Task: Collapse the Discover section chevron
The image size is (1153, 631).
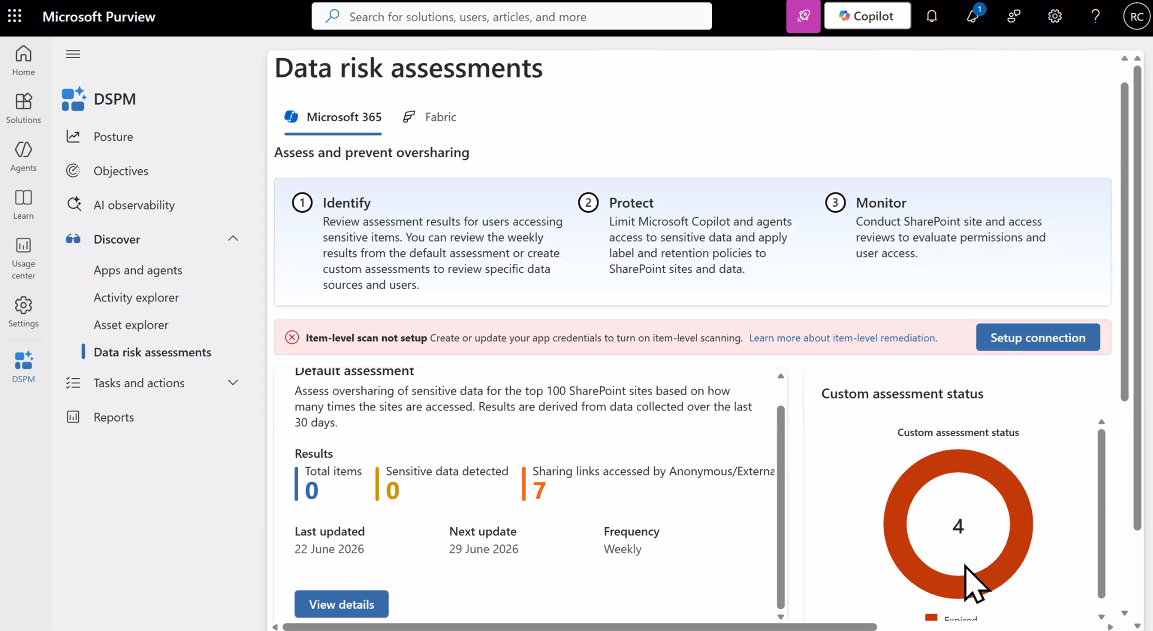Action: click(x=233, y=238)
